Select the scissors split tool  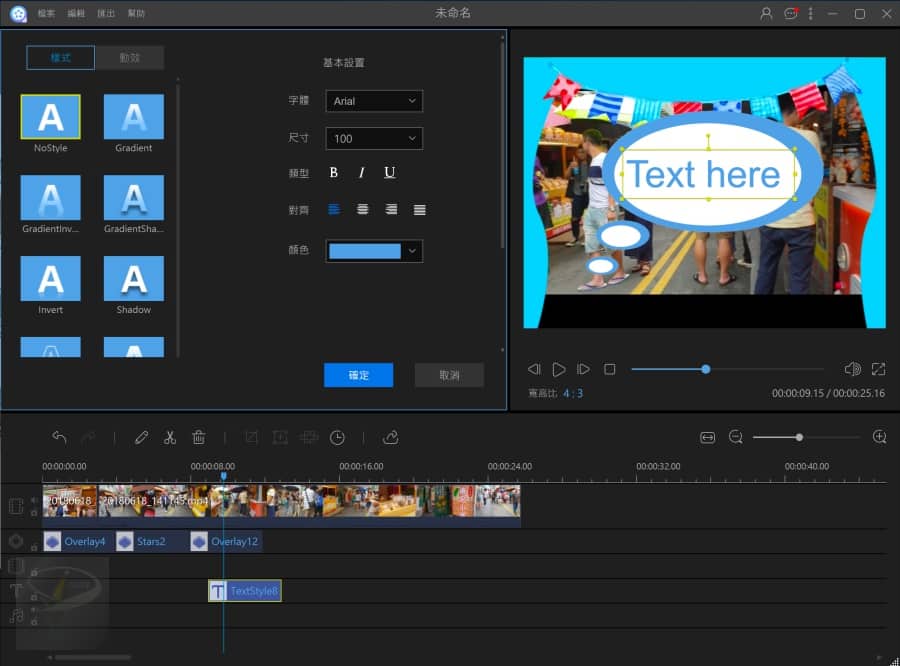click(170, 437)
